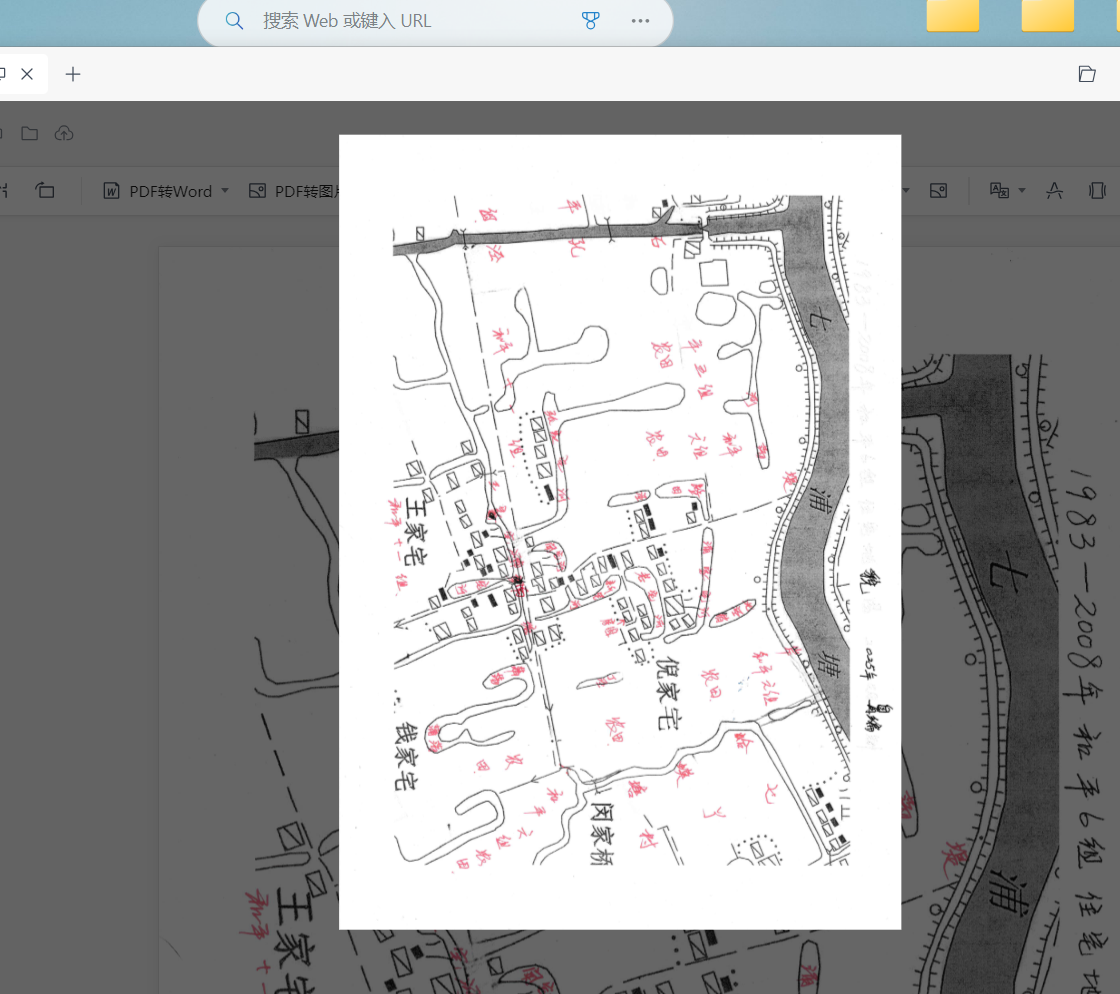The height and width of the screenshot is (994, 1120).
Task: Click the image tool icon right of the preview
Action: [938, 191]
